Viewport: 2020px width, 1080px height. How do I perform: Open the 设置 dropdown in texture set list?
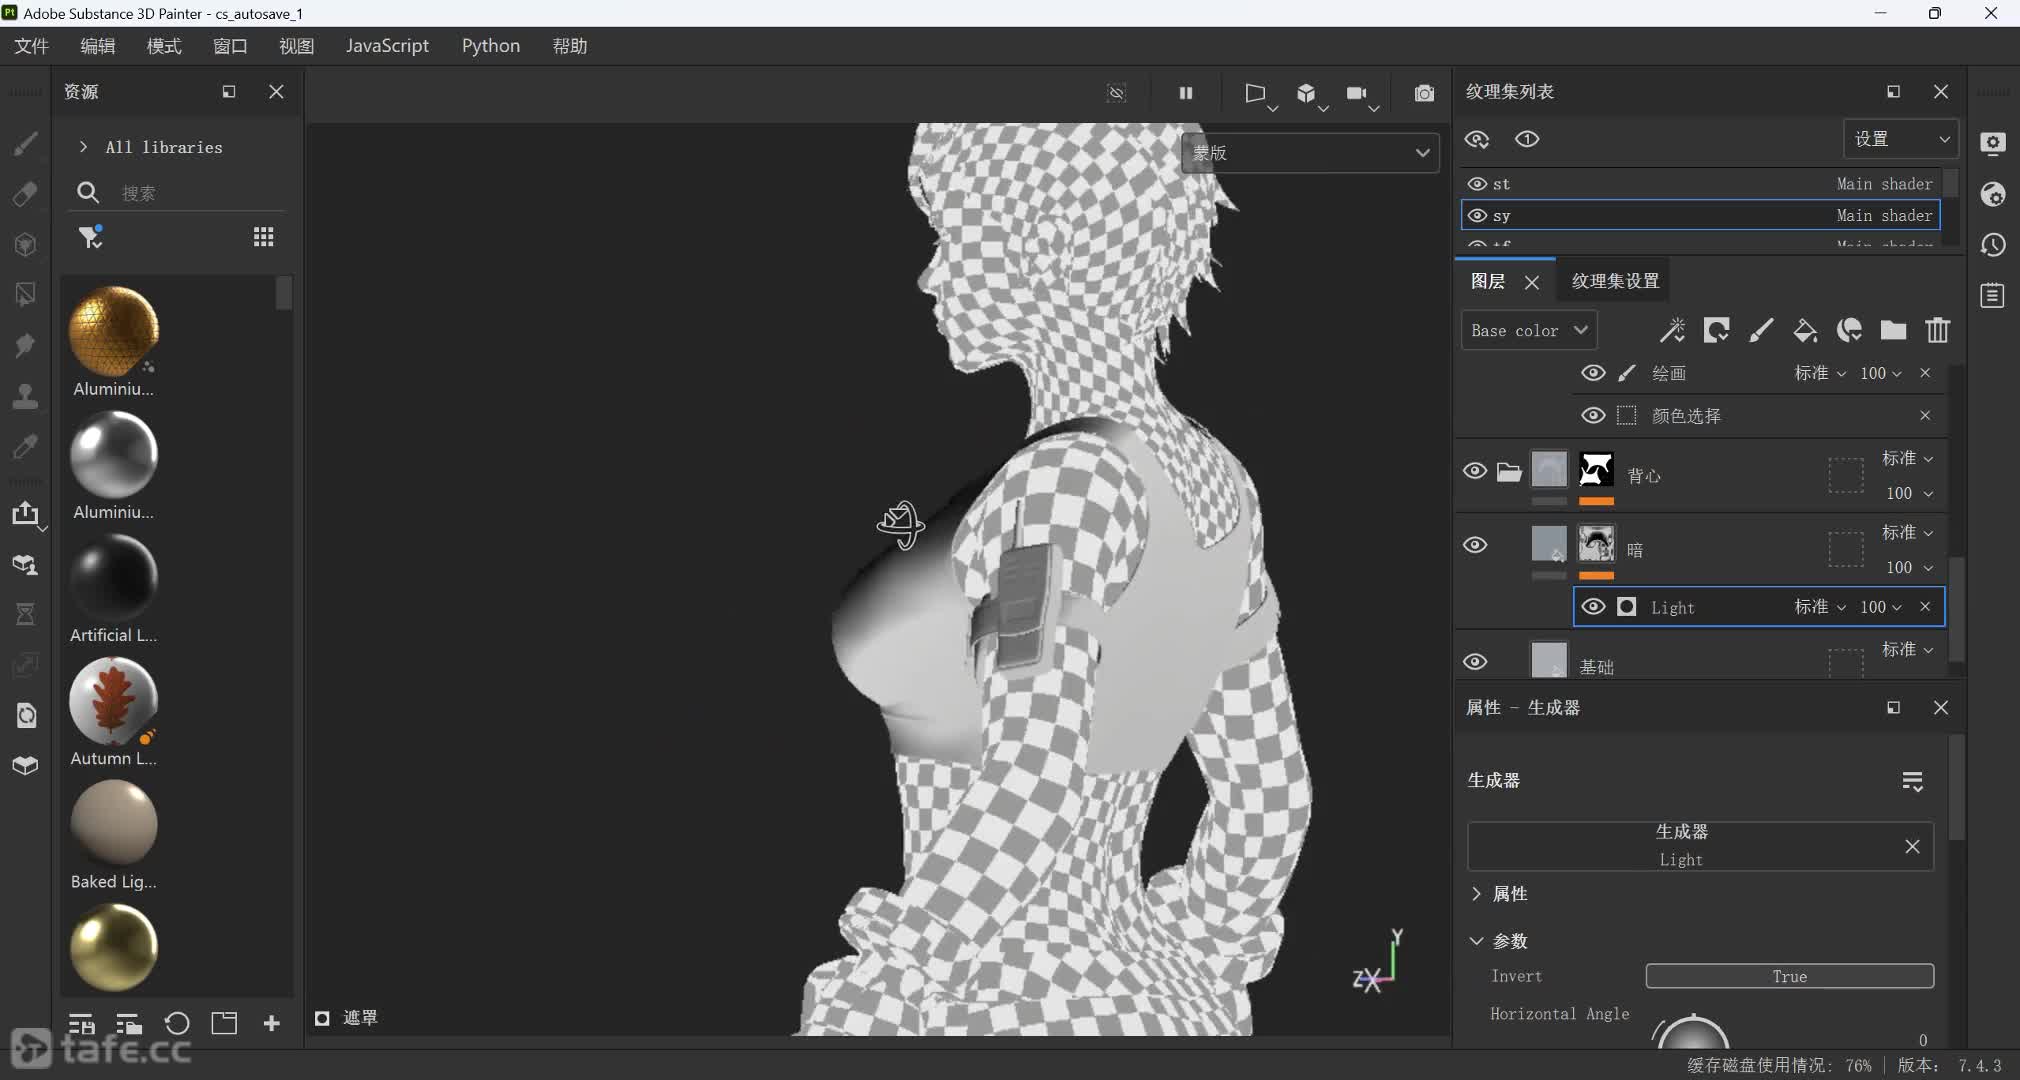tap(1900, 139)
